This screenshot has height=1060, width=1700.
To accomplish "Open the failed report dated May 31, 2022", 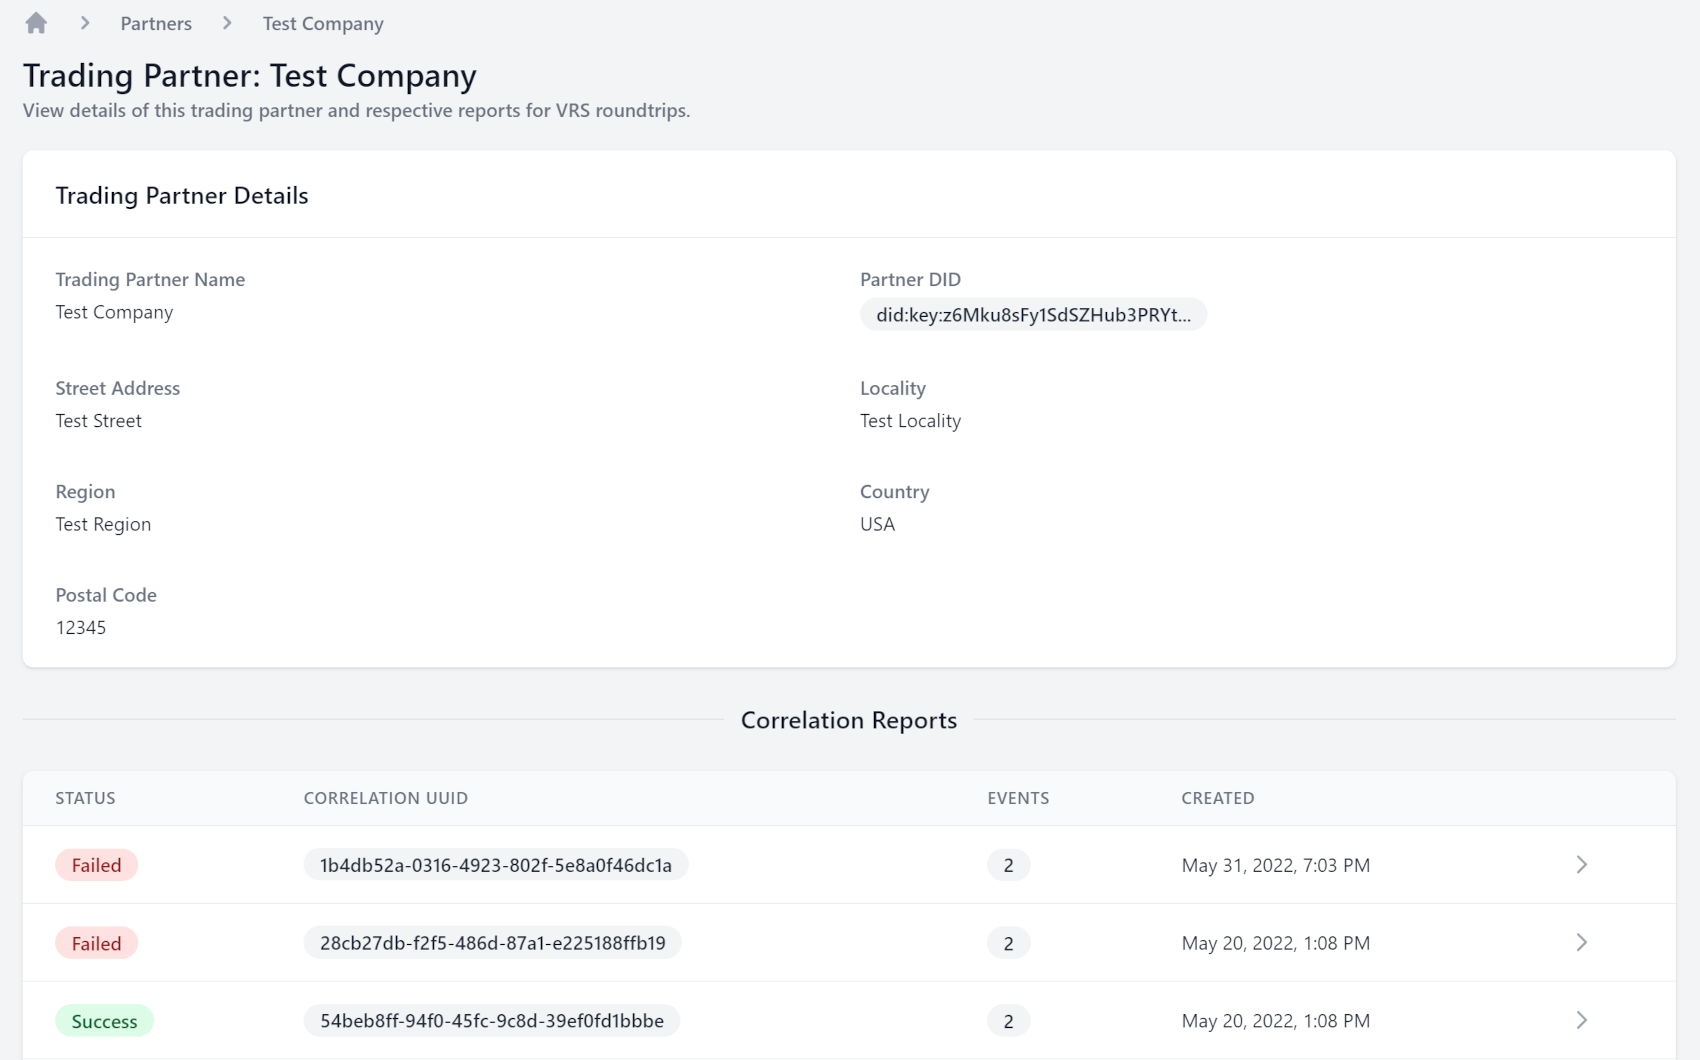I will click(1580, 865).
